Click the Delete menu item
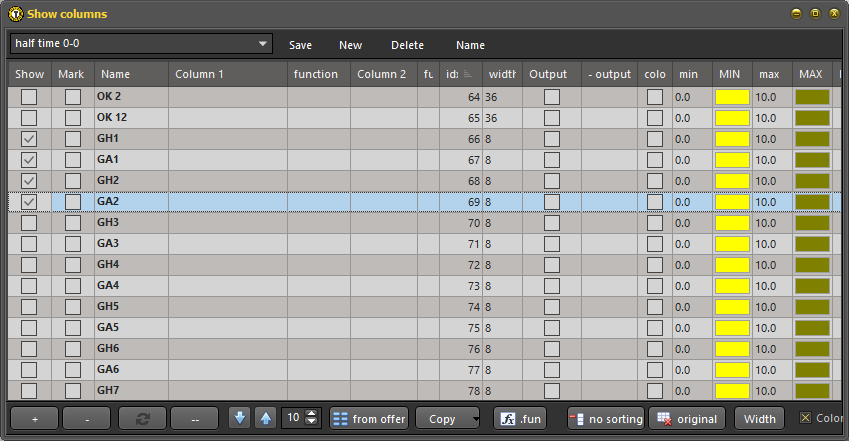 (x=407, y=45)
